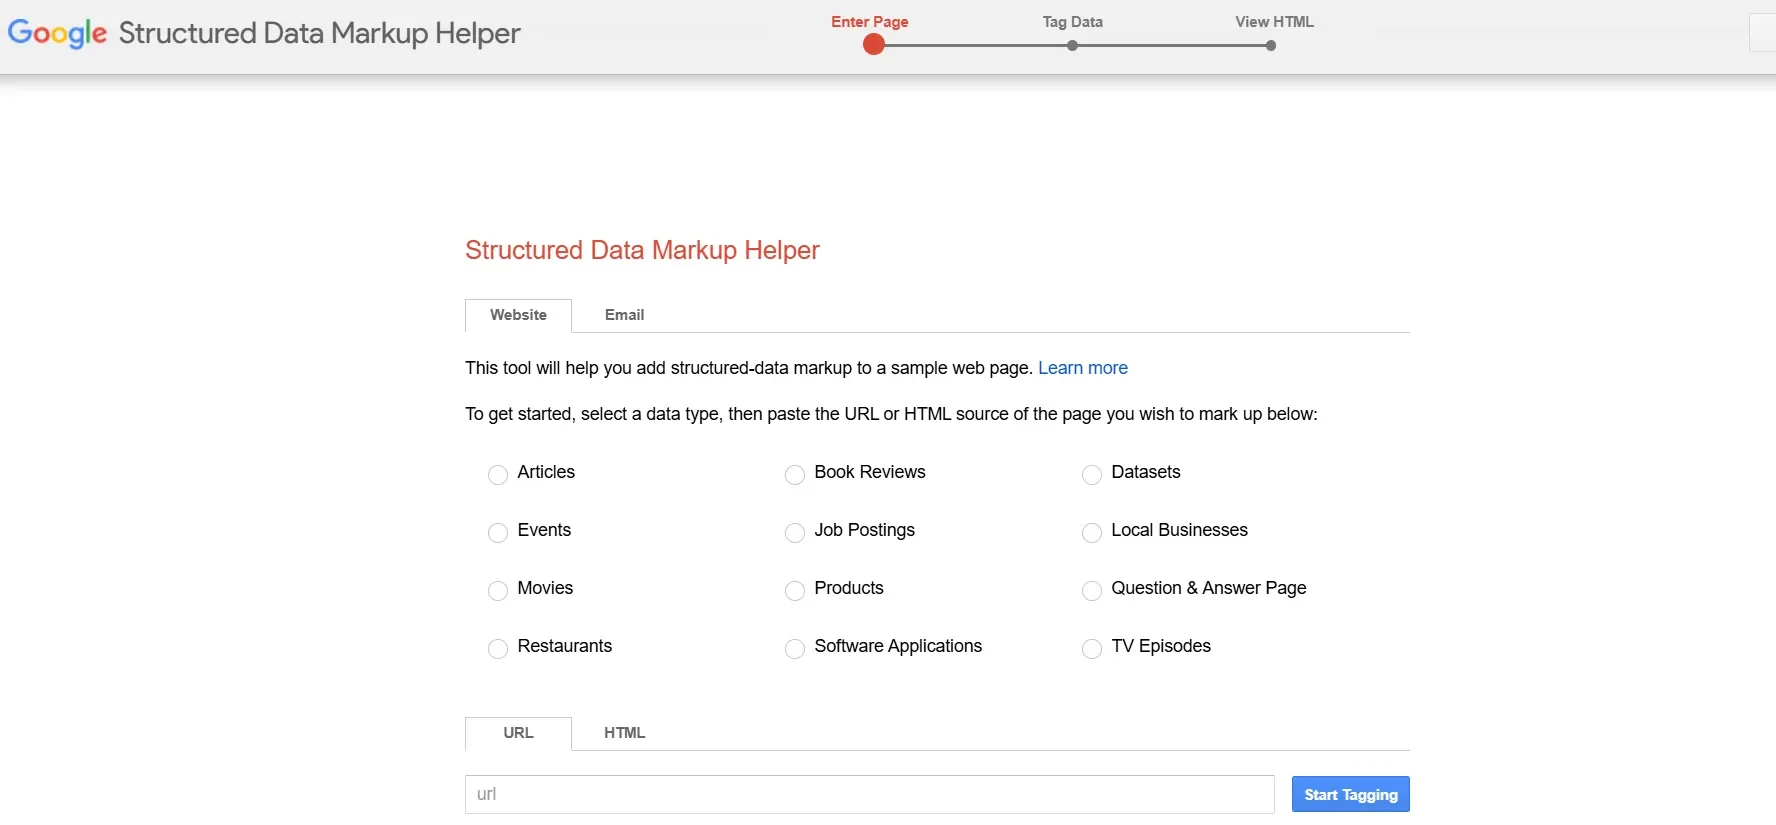
Task: Choose the Local Businesses radio option
Action: [x=1092, y=533]
